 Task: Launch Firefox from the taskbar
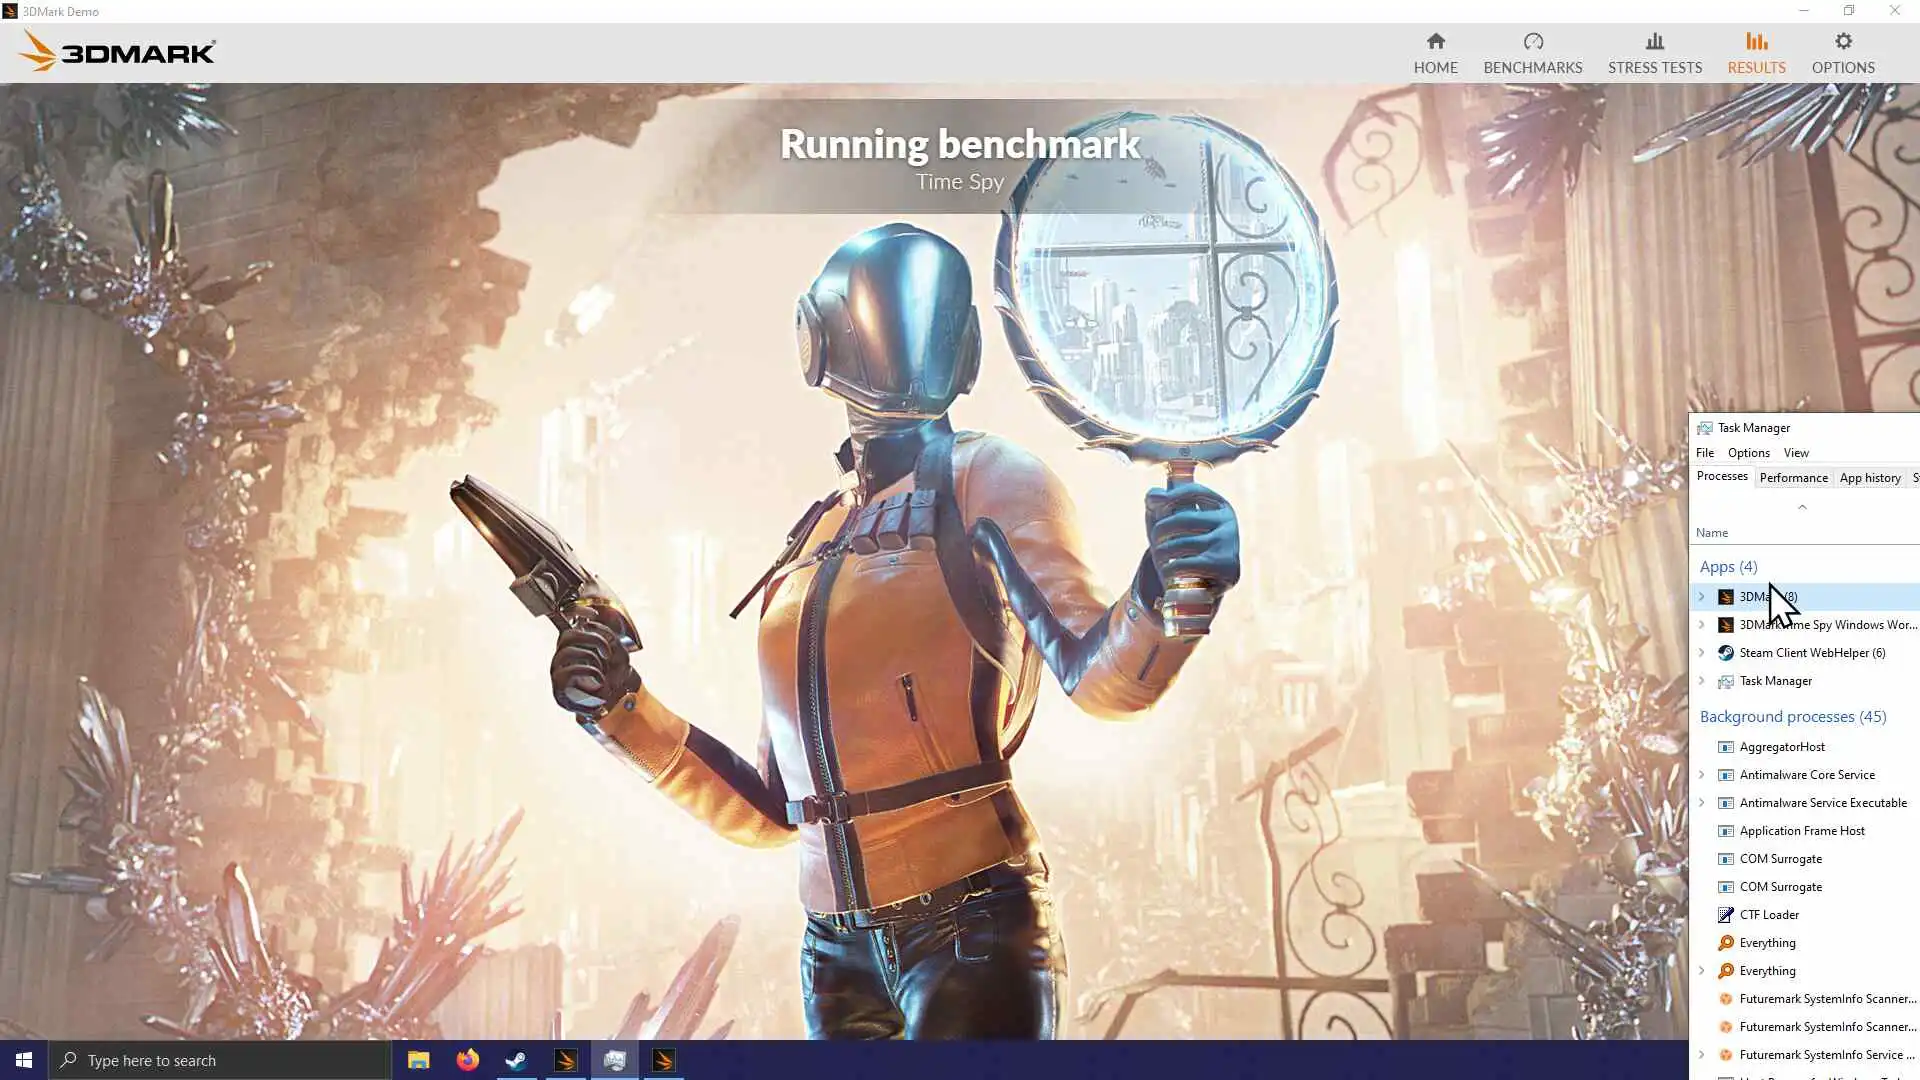tap(467, 1060)
